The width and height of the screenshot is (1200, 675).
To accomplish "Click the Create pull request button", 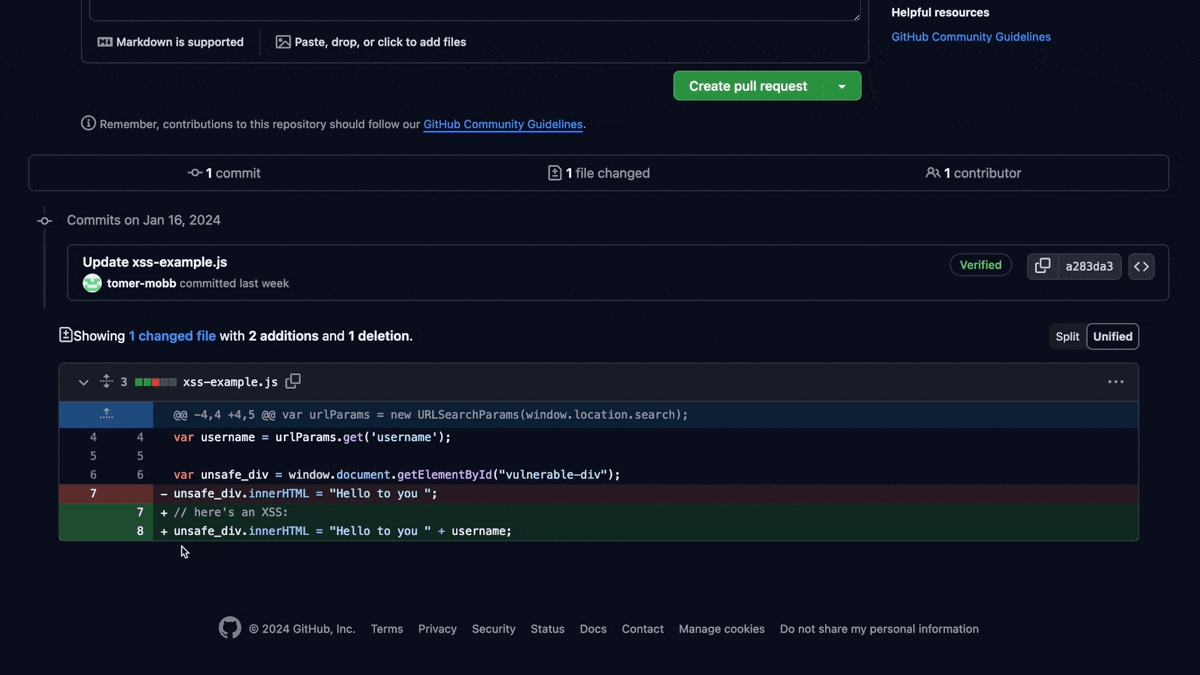I will click(748, 85).
